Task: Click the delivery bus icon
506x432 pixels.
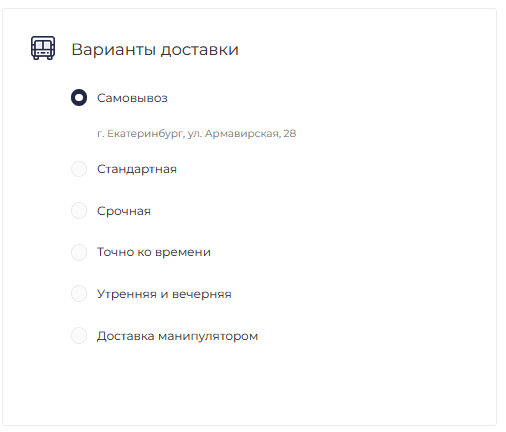Action: (43, 48)
